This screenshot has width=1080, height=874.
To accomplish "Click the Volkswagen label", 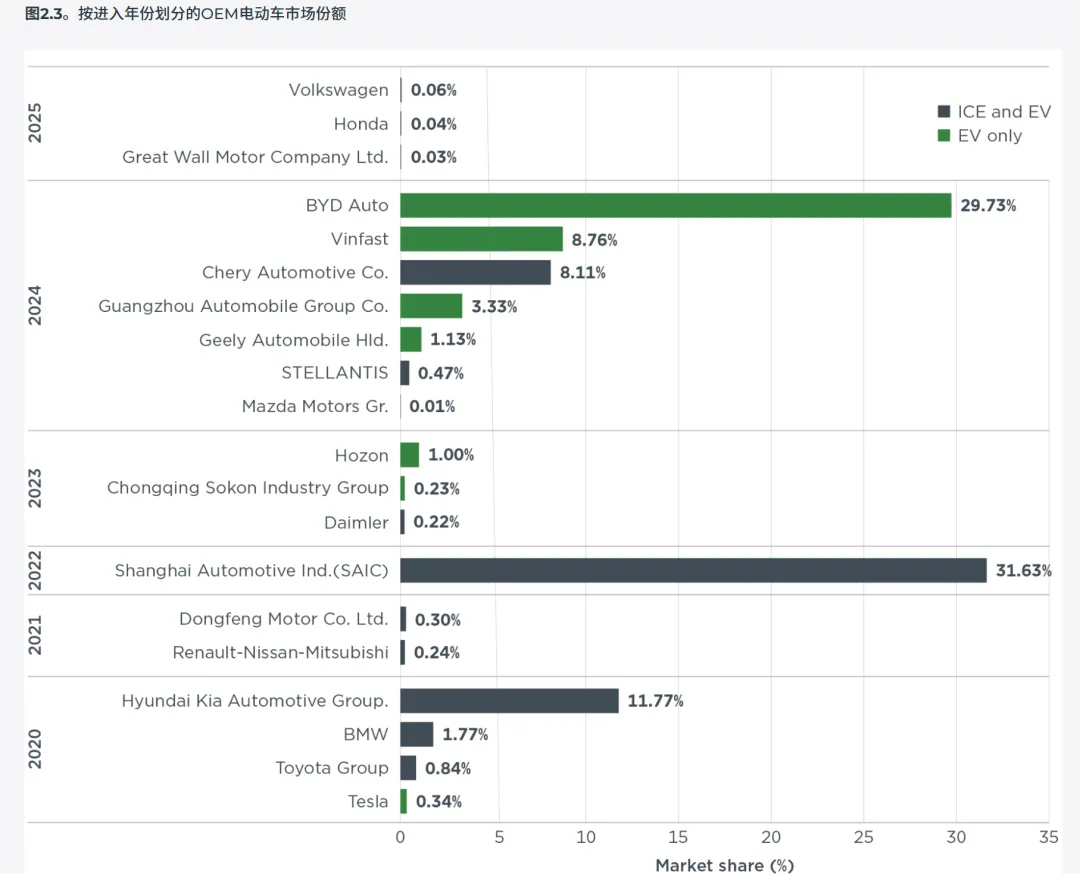I will [x=338, y=90].
